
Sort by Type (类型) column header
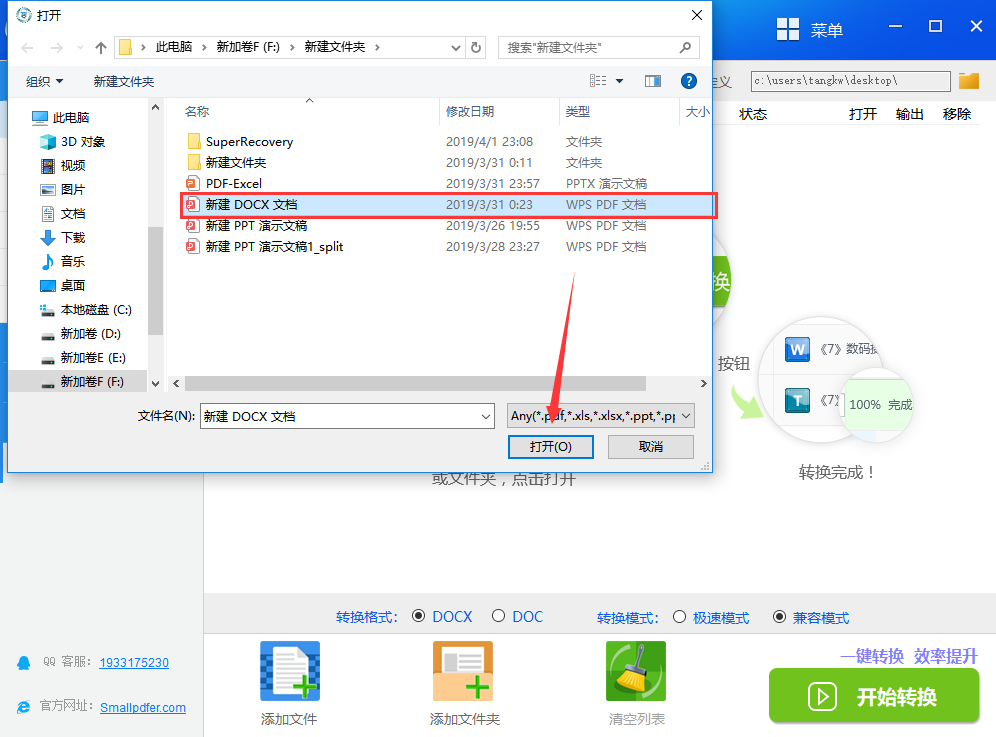point(578,112)
